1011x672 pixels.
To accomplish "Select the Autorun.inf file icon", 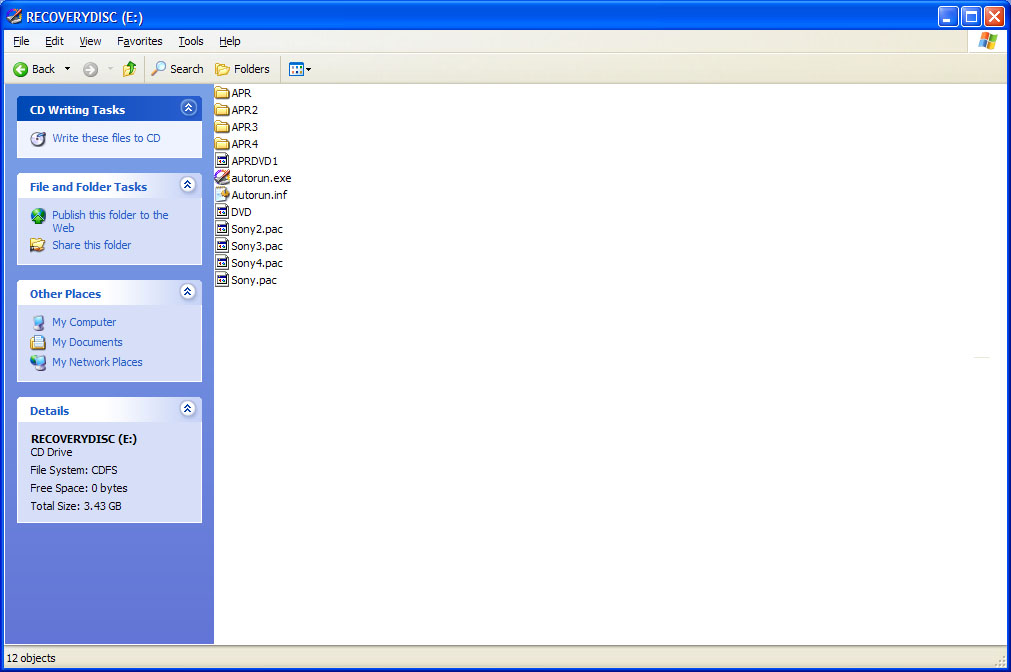I will (x=222, y=194).
